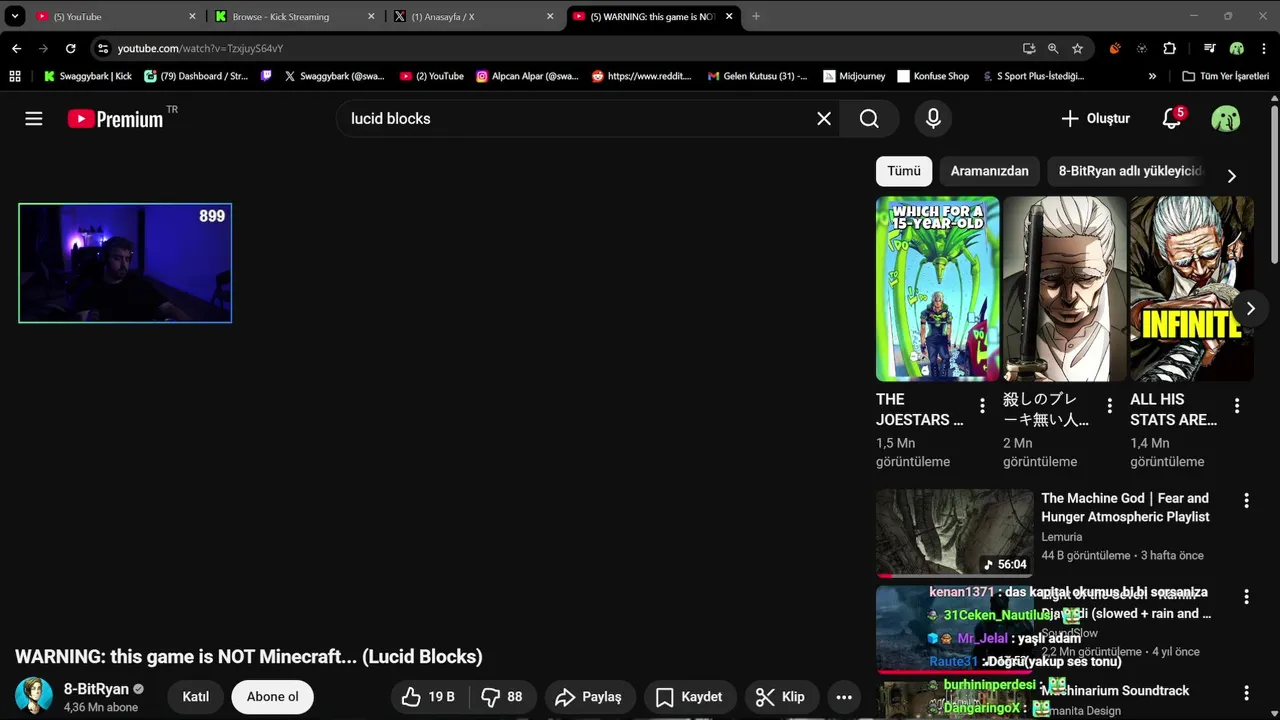Save video with Kaydet button
Image resolution: width=1280 pixels, height=720 pixels.
pos(689,697)
